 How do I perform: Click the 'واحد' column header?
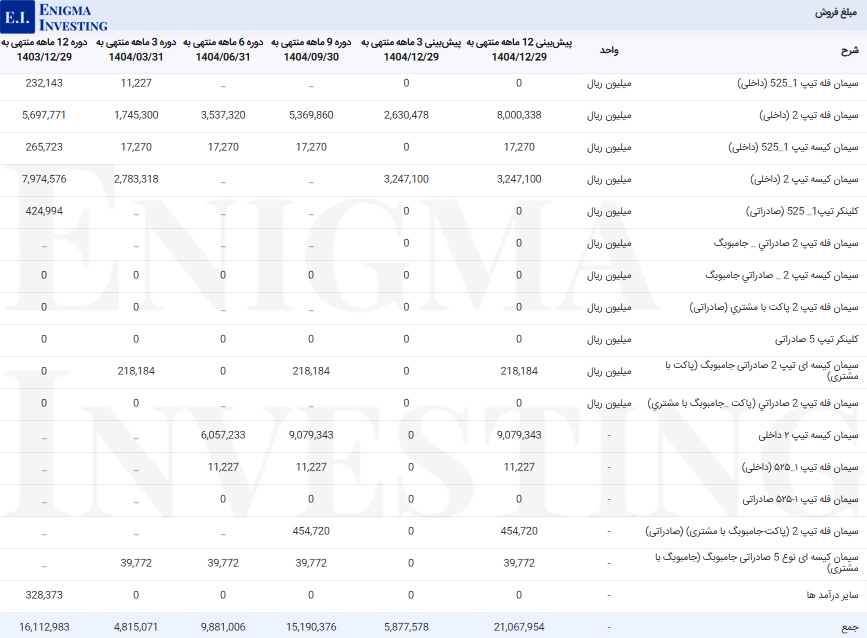pyautogui.click(x=608, y=50)
